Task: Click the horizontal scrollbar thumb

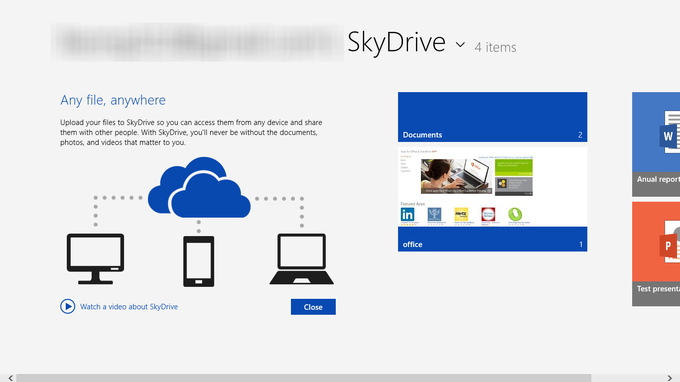Action: pyautogui.click(x=304, y=378)
